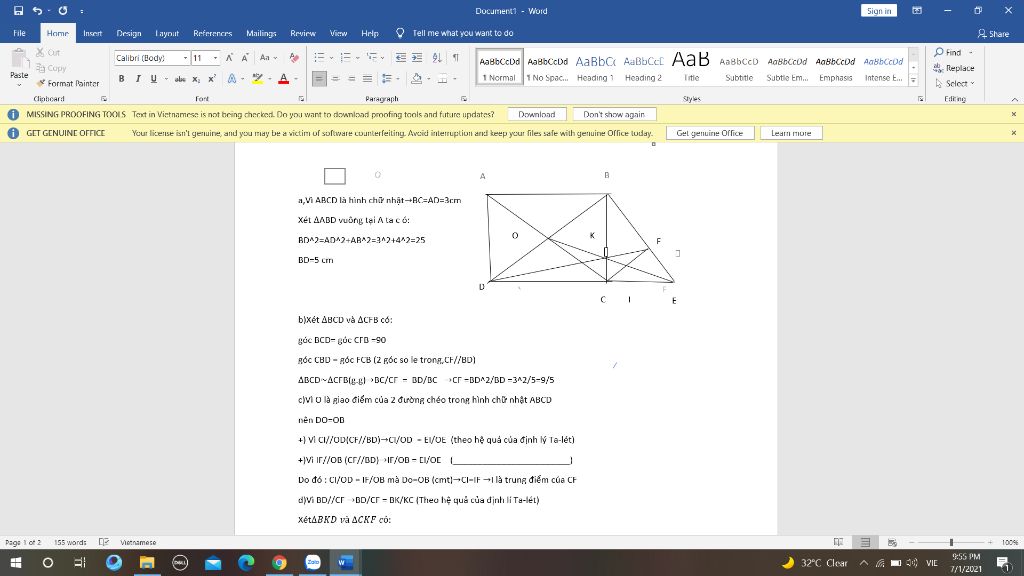1024x576 pixels.
Task: Undo the last action
Action: 37,10
